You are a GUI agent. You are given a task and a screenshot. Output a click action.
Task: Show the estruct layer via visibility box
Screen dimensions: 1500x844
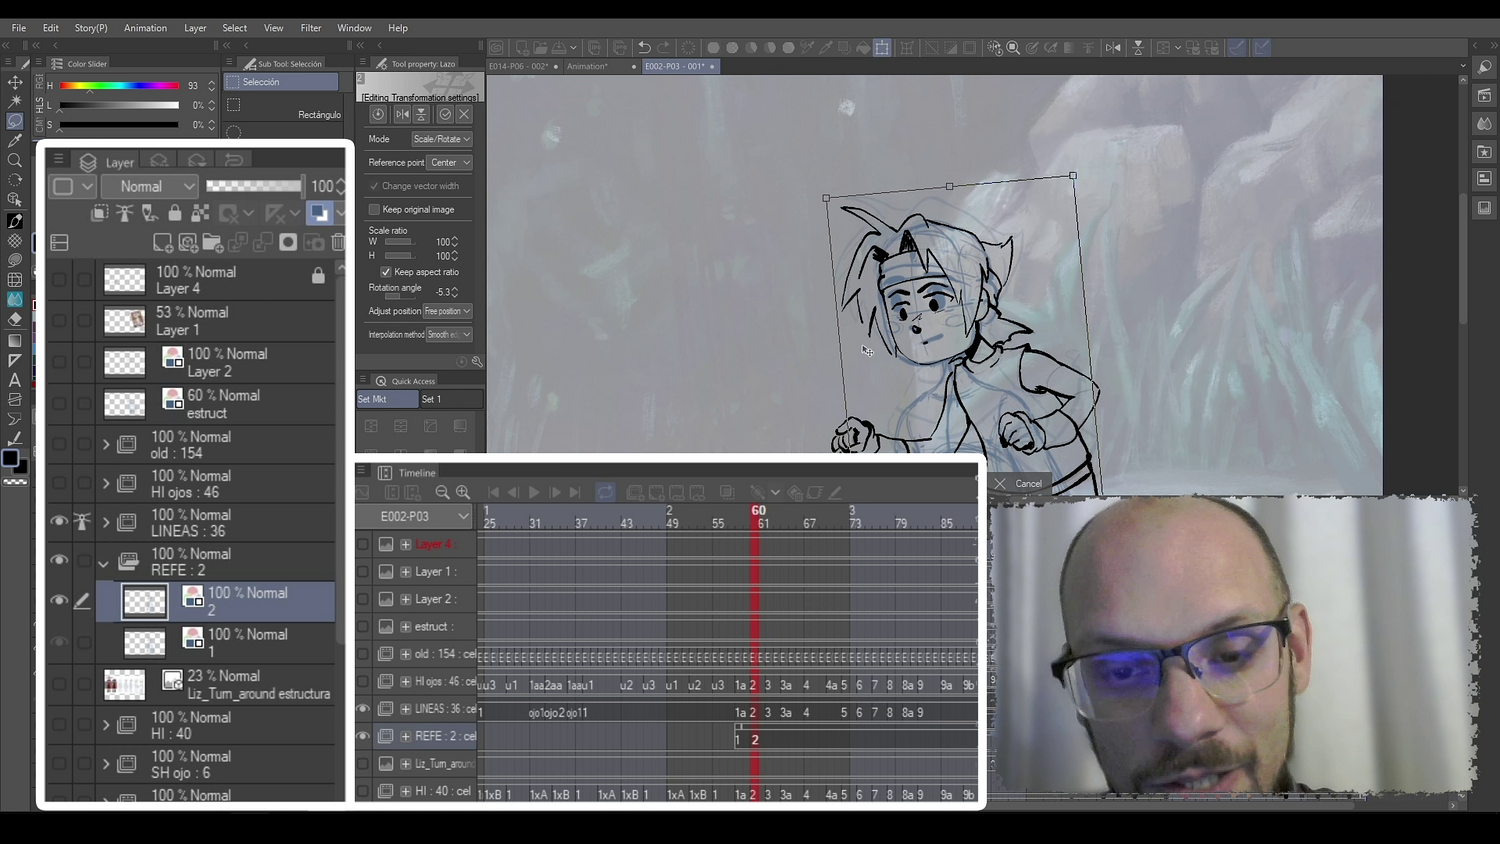(59, 403)
